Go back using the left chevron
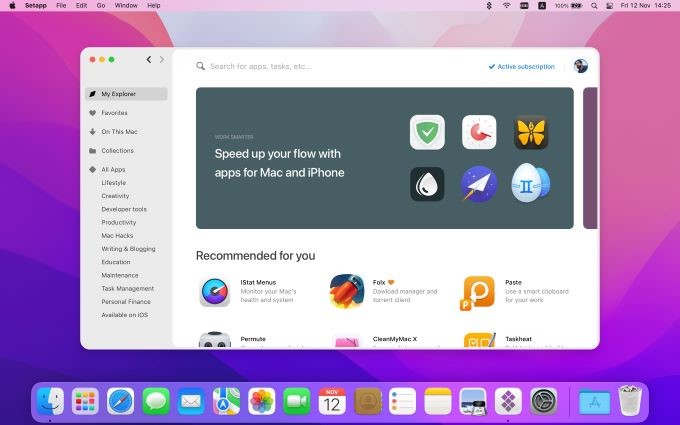This screenshot has height=425, width=680. (x=149, y=59)
